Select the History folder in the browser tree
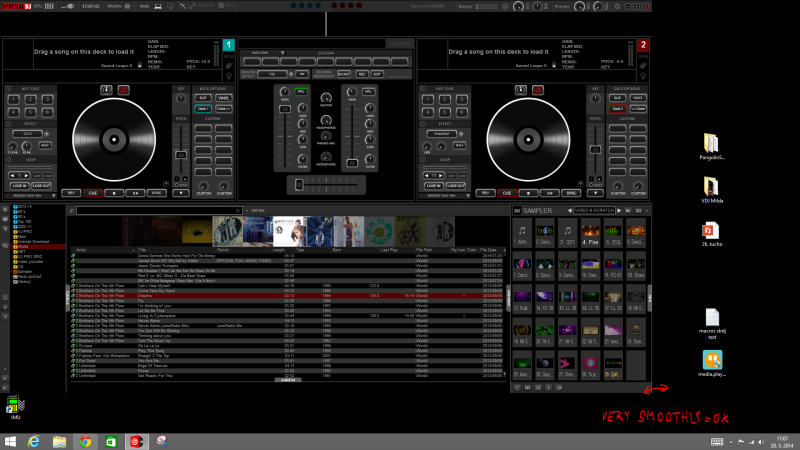Viewport: 800px width, 450px height. (x=23, y=282)
